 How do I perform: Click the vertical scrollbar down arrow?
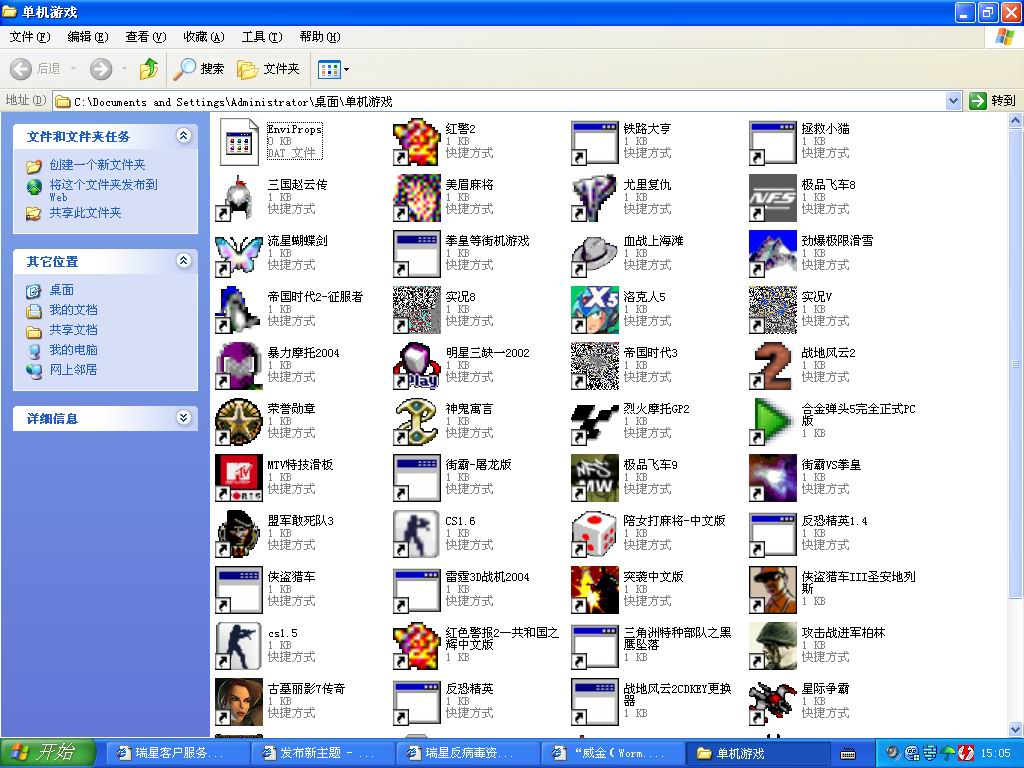tap(1016, 729)
